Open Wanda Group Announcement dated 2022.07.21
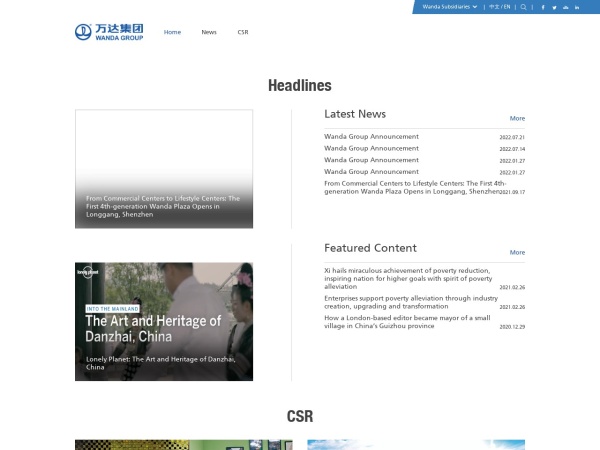The width and height of the screenshot is (600, 450). pos(371,137)
